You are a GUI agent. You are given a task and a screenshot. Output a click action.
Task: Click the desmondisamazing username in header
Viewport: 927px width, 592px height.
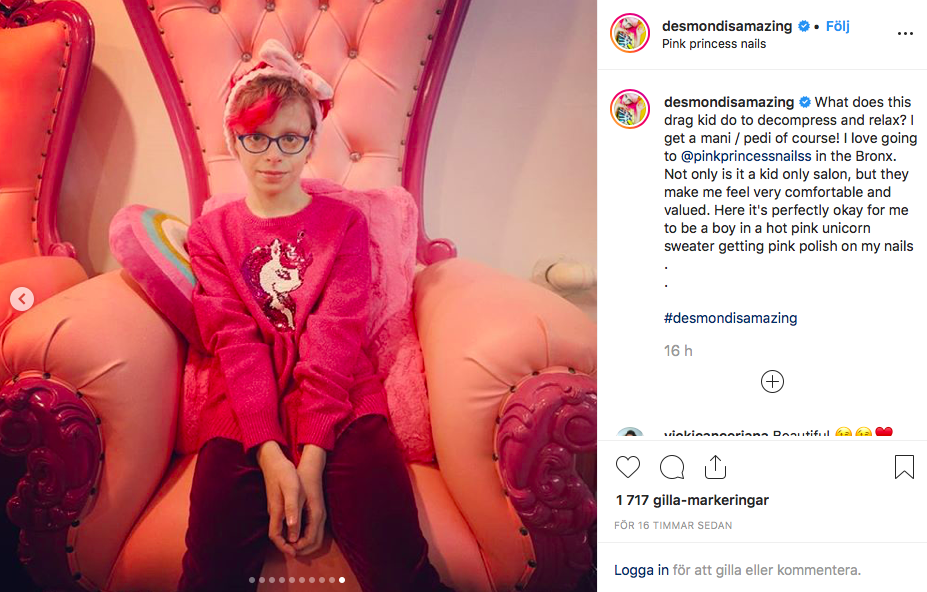727,26
